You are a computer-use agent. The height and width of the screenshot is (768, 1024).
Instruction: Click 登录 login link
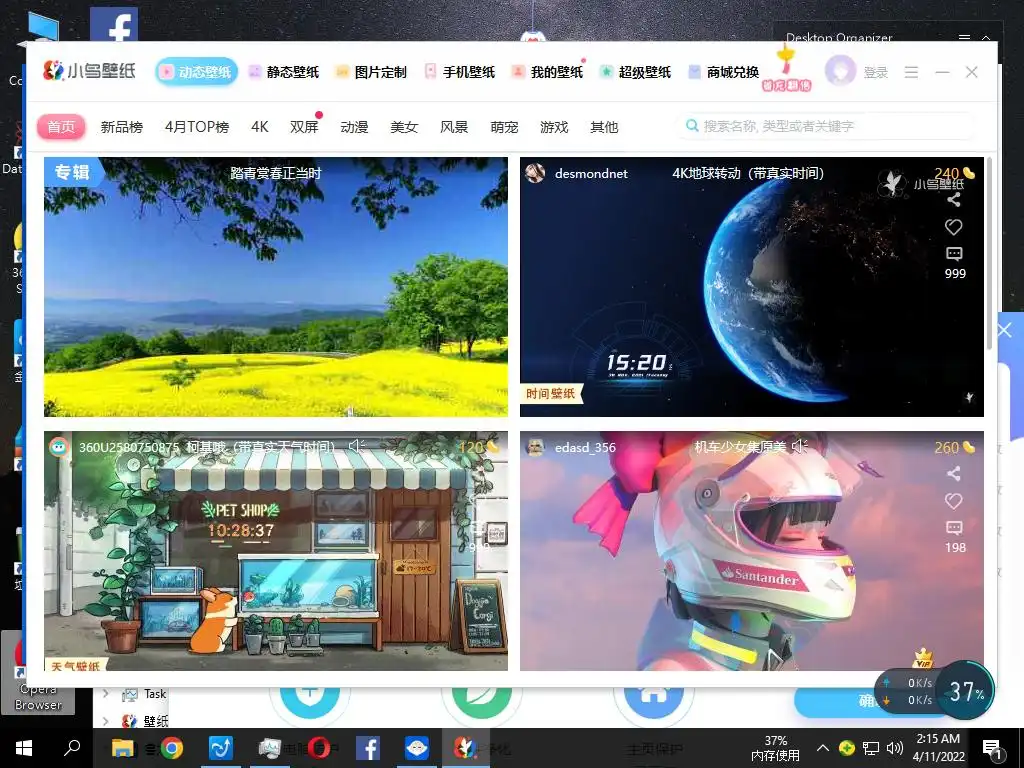[x=876, y=72]
